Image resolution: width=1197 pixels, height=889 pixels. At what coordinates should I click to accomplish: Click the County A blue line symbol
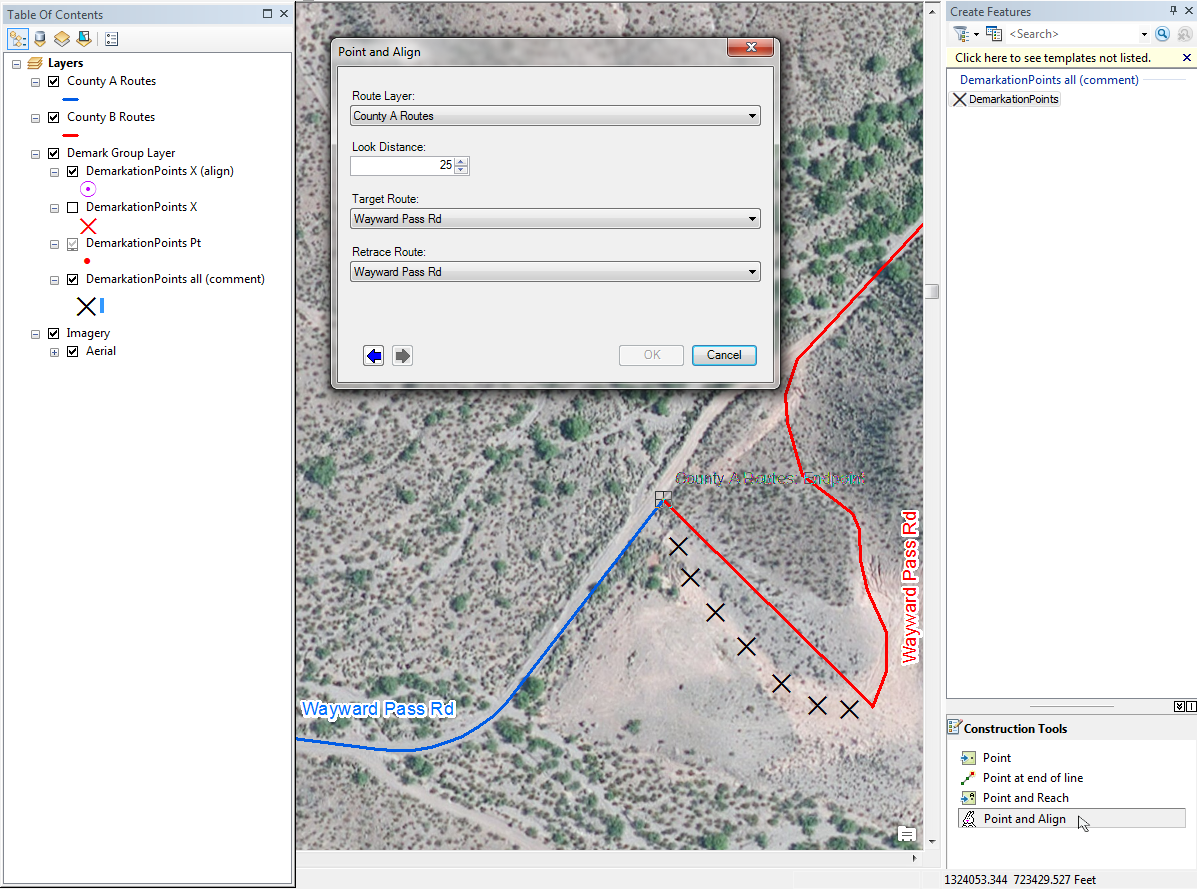coord(71,99)
